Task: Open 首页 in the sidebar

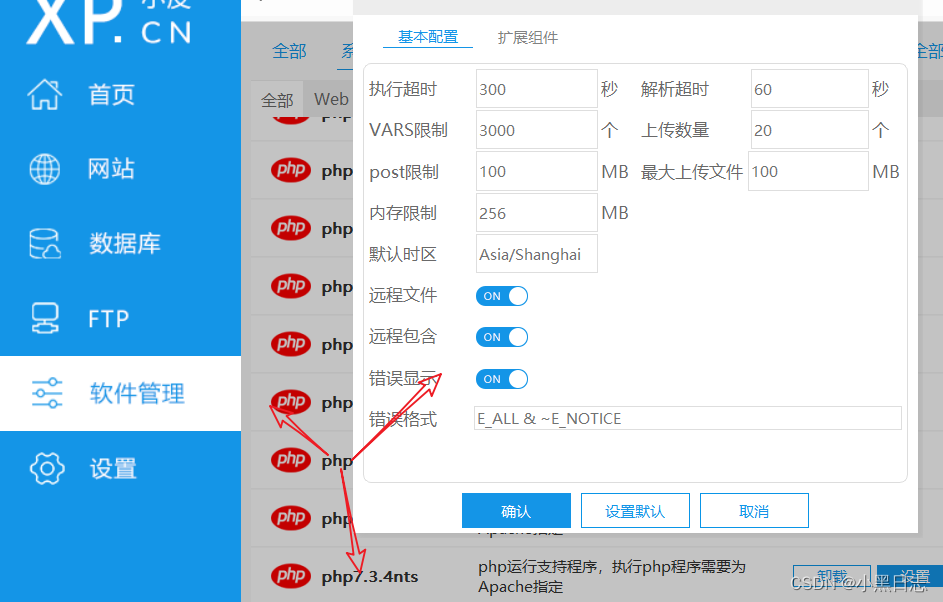Action: (x=112, y=95)
